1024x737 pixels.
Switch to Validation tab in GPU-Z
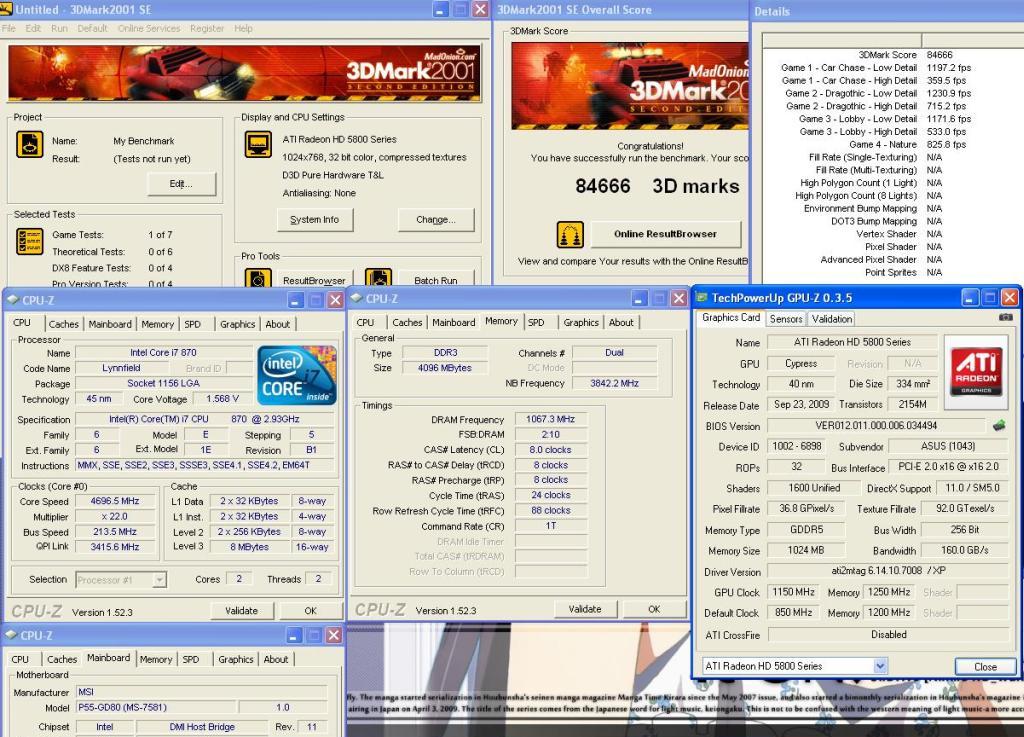831,319
